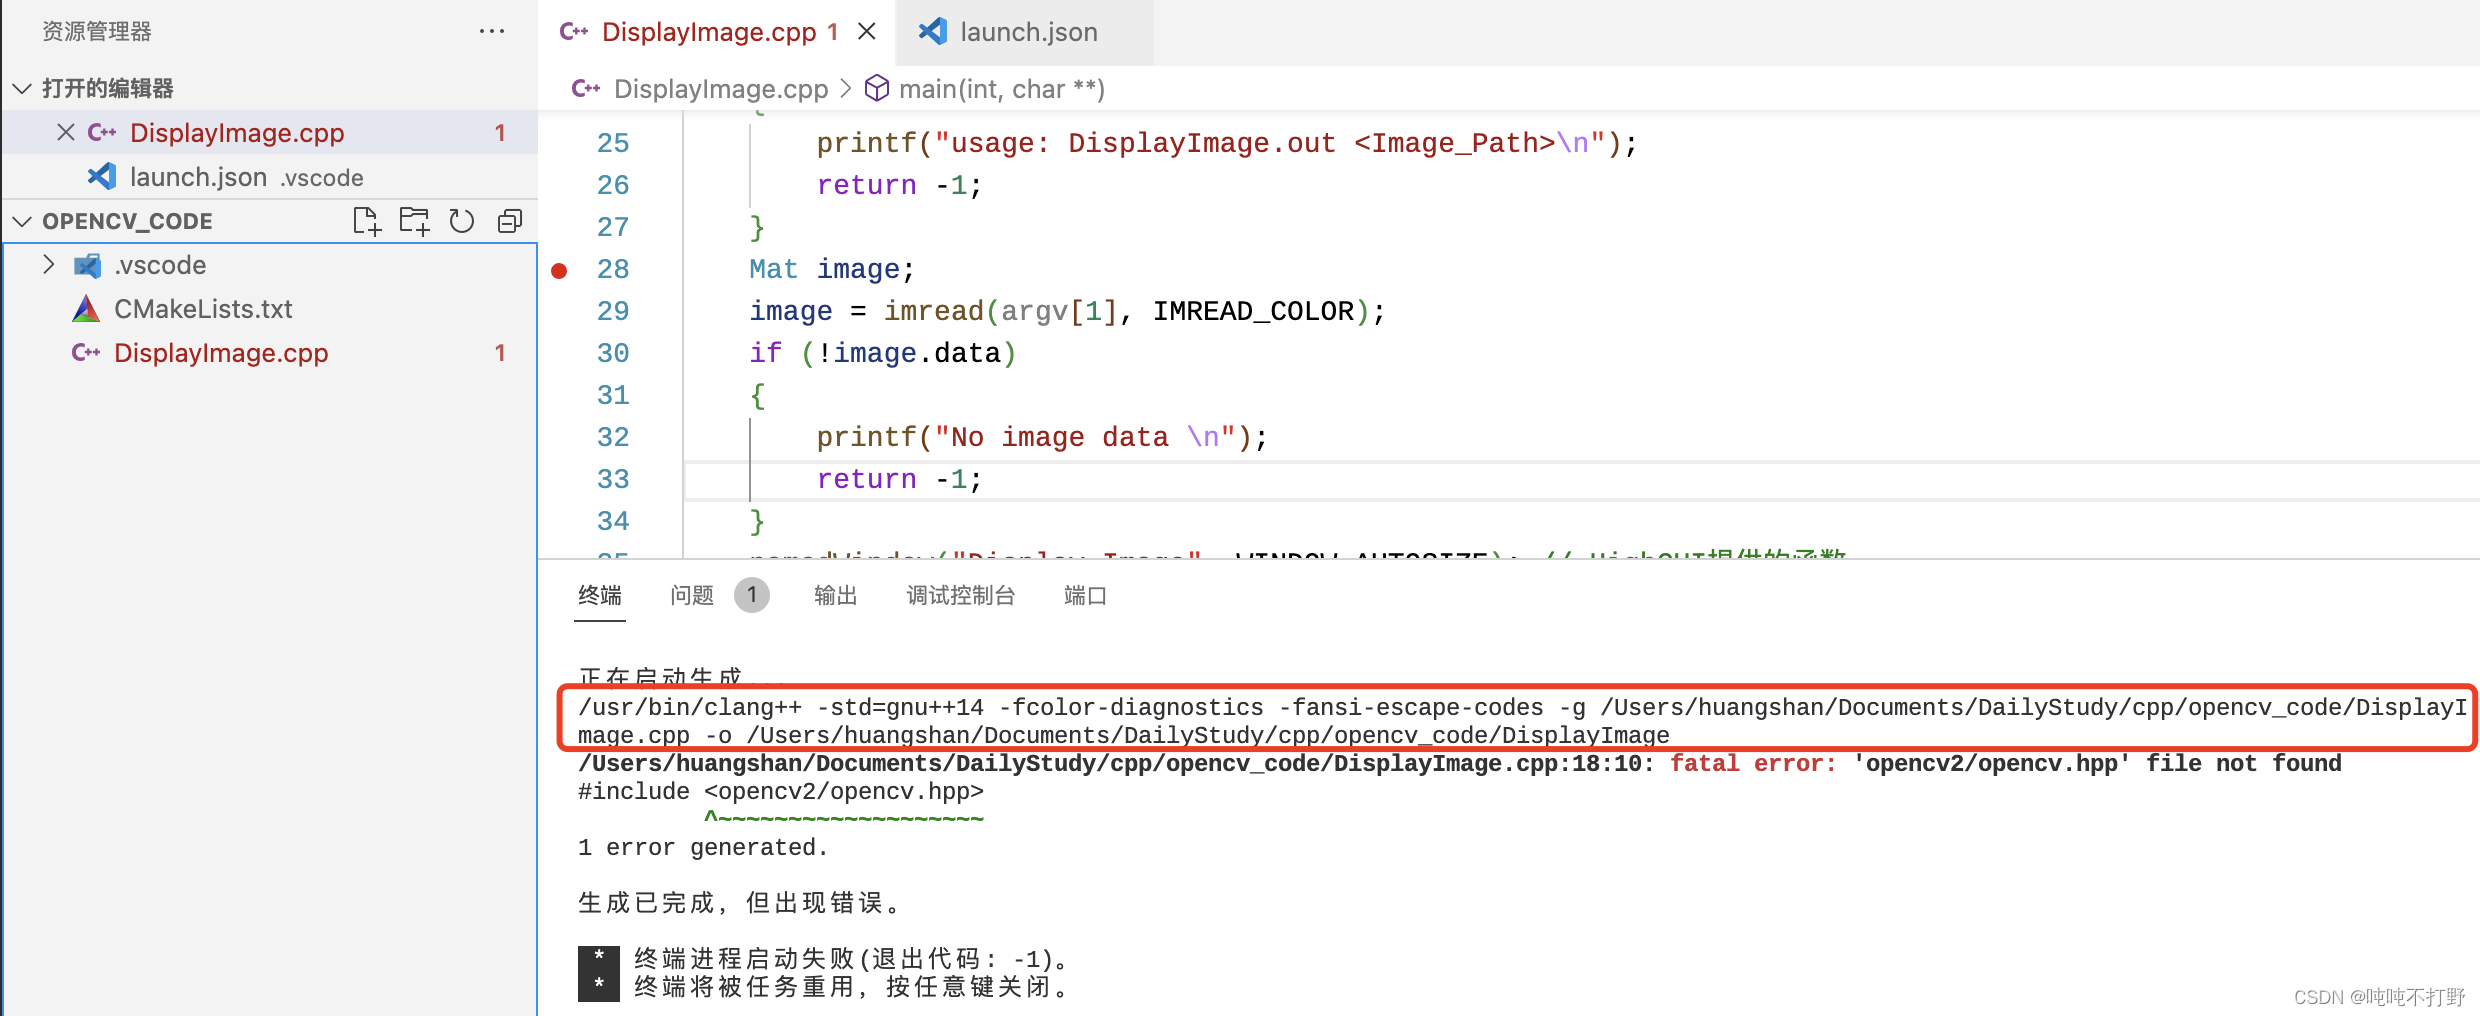Image resolution: width=2480 pixels, height=1016 pixels.
Task: Click the error file path link in terminal
Action: (1110, 764)
